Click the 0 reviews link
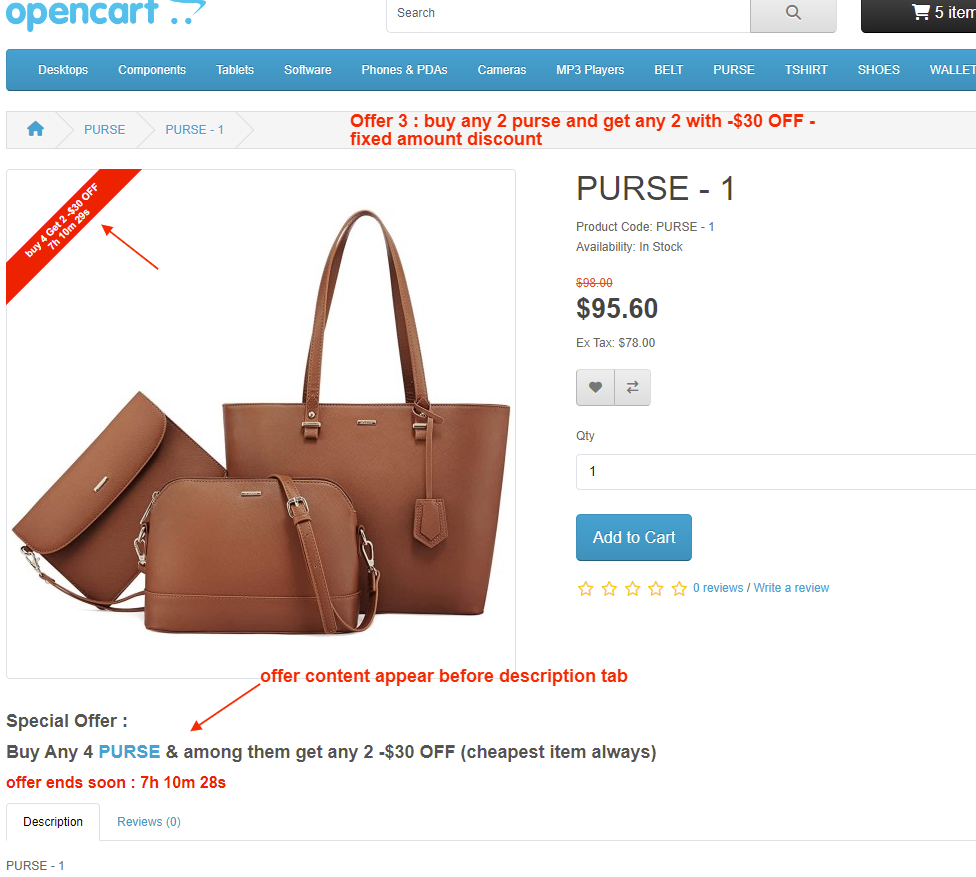This screenshot has width=976, height=877. pyautogui.click(x=718, y=588)
